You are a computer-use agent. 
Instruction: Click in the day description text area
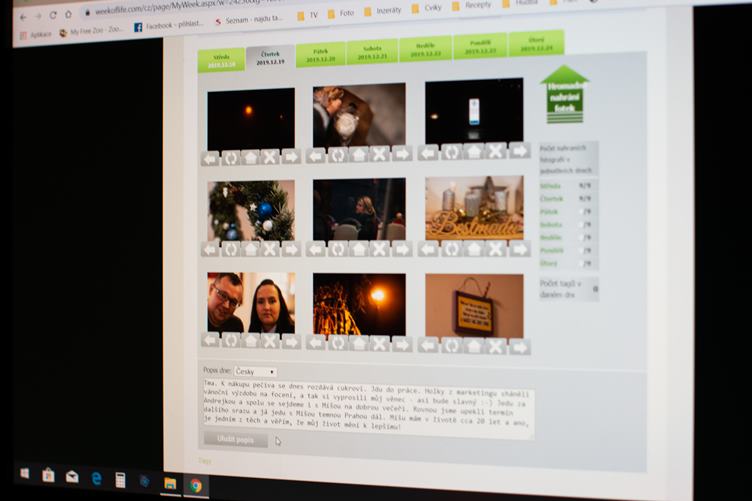pos(368,410)
